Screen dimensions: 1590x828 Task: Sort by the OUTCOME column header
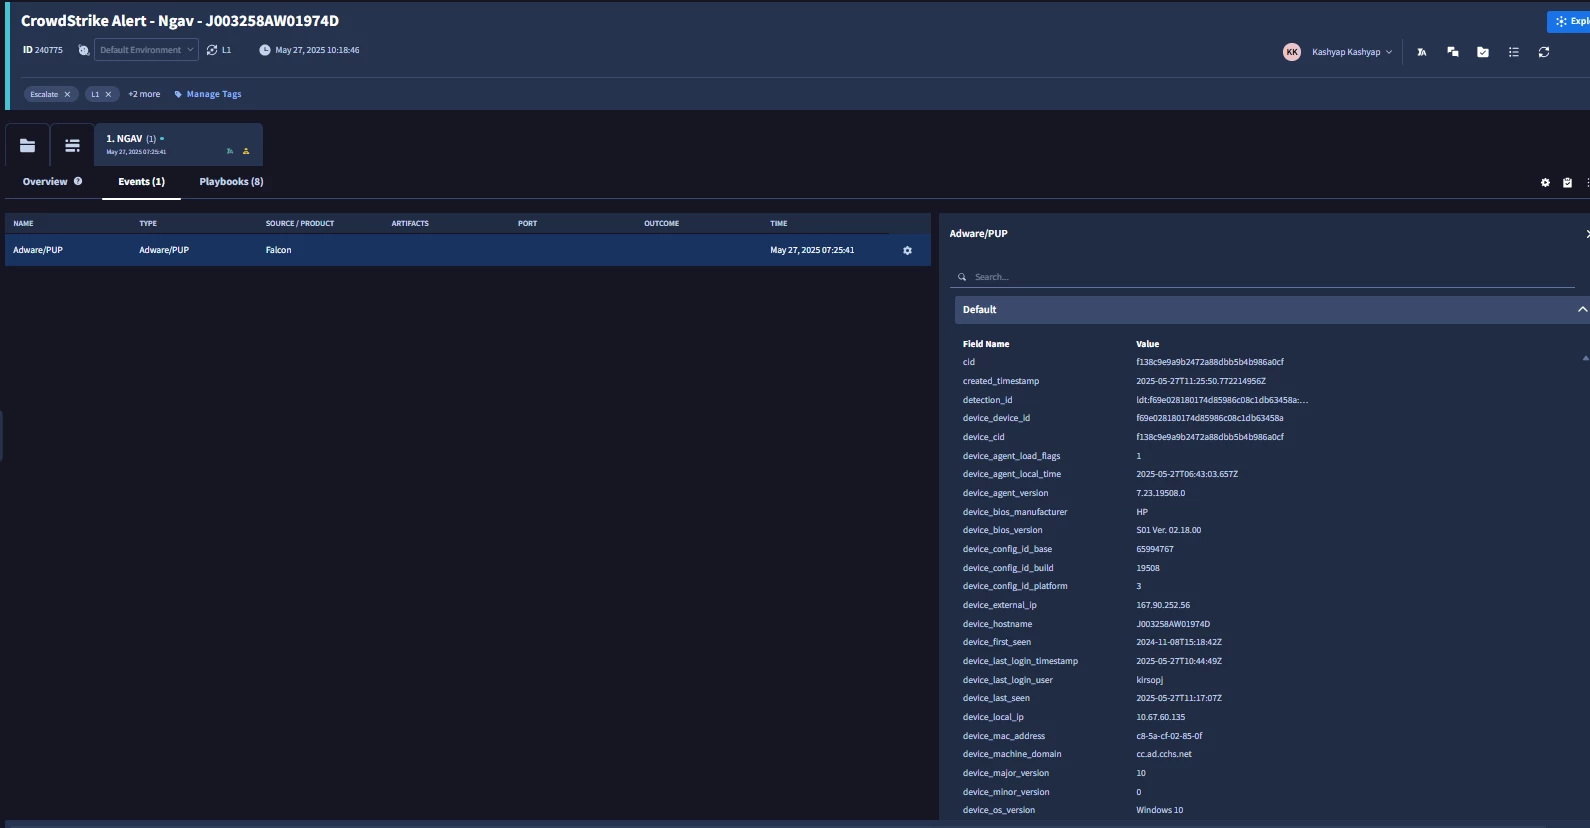pyautogui.click(x=661, y=223)
